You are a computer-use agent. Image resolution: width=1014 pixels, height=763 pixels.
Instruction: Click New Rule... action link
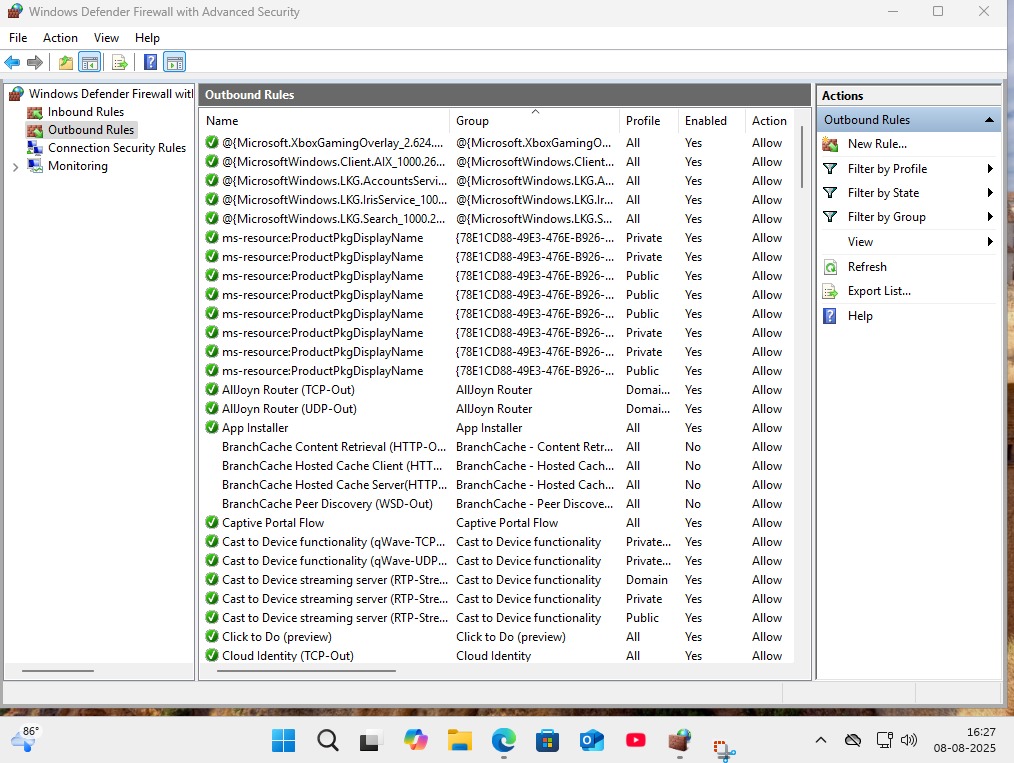pos(877,144)
